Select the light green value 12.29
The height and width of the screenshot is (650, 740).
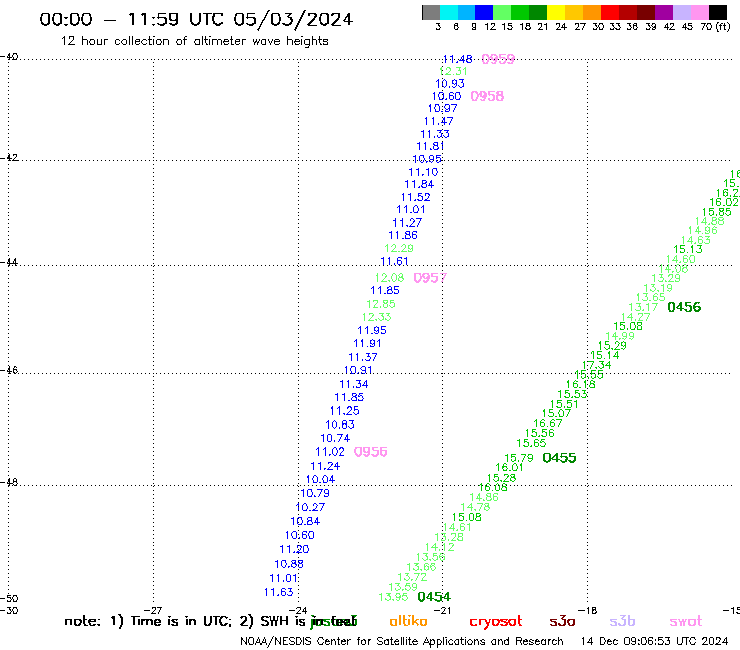(399, 248)
